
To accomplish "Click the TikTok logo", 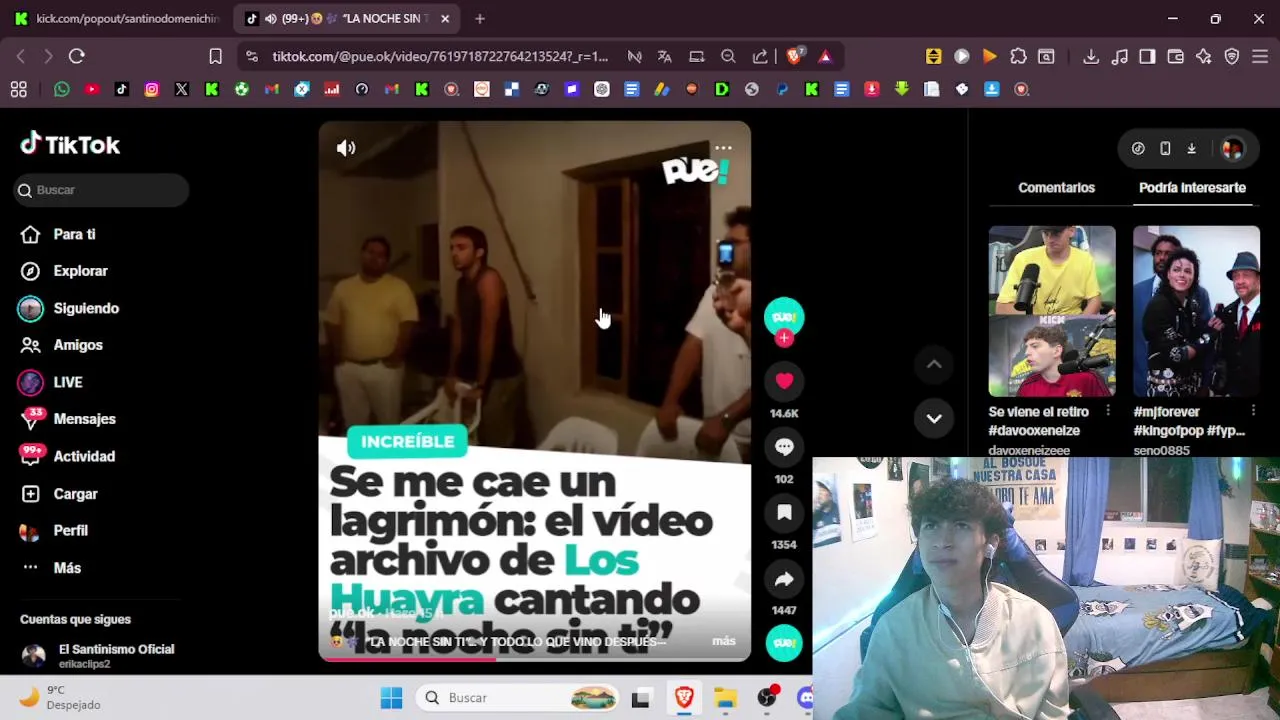I will (70, 145).
